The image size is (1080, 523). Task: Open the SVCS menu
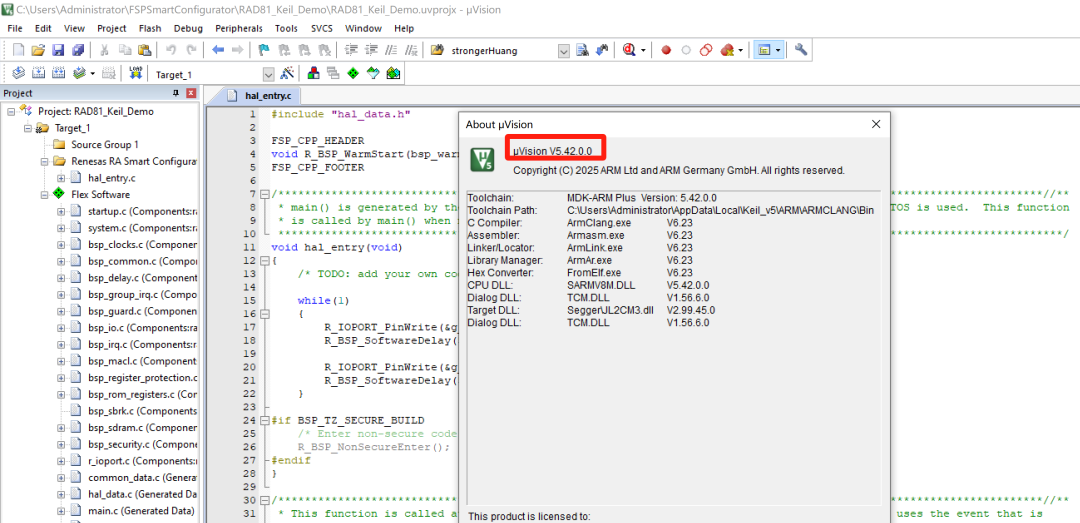[x=322, y=28]
